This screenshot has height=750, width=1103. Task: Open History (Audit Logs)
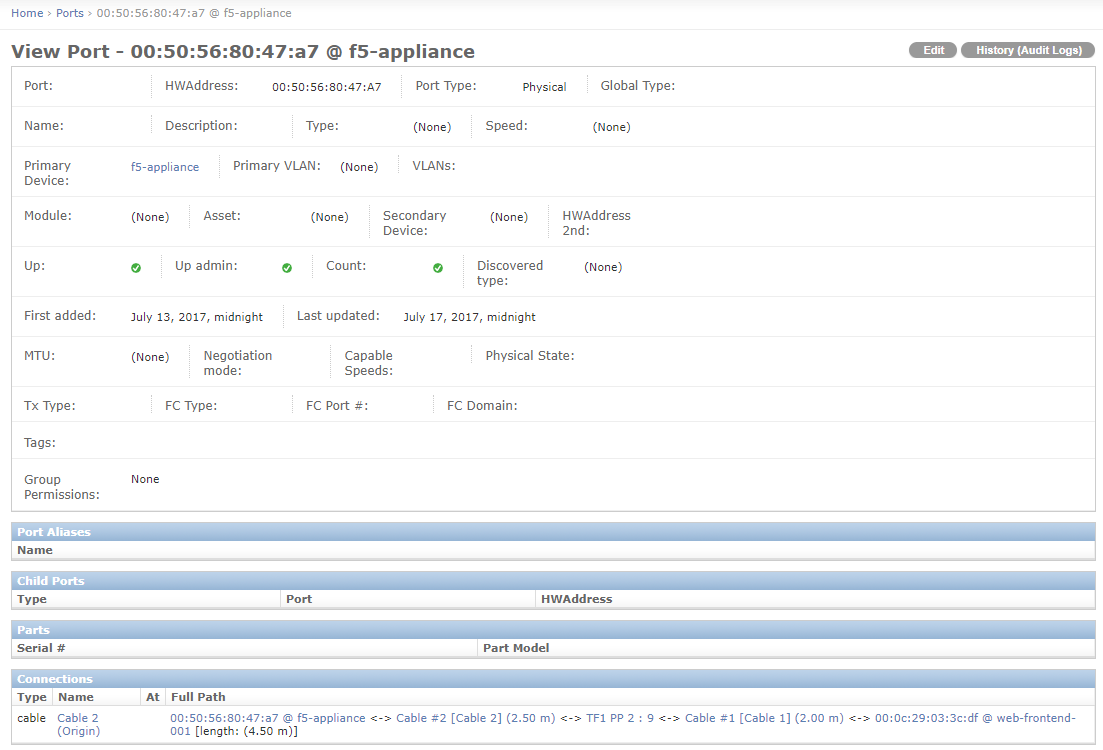1028,50
